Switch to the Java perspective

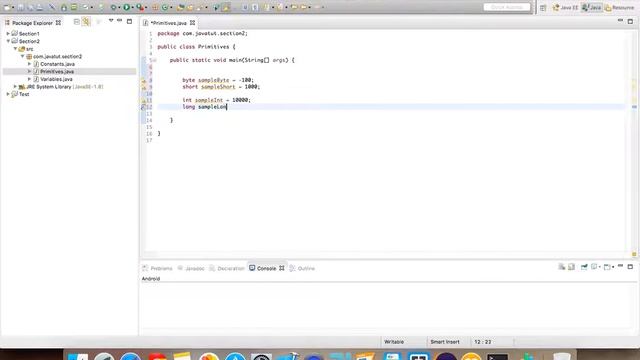(591, 7)
